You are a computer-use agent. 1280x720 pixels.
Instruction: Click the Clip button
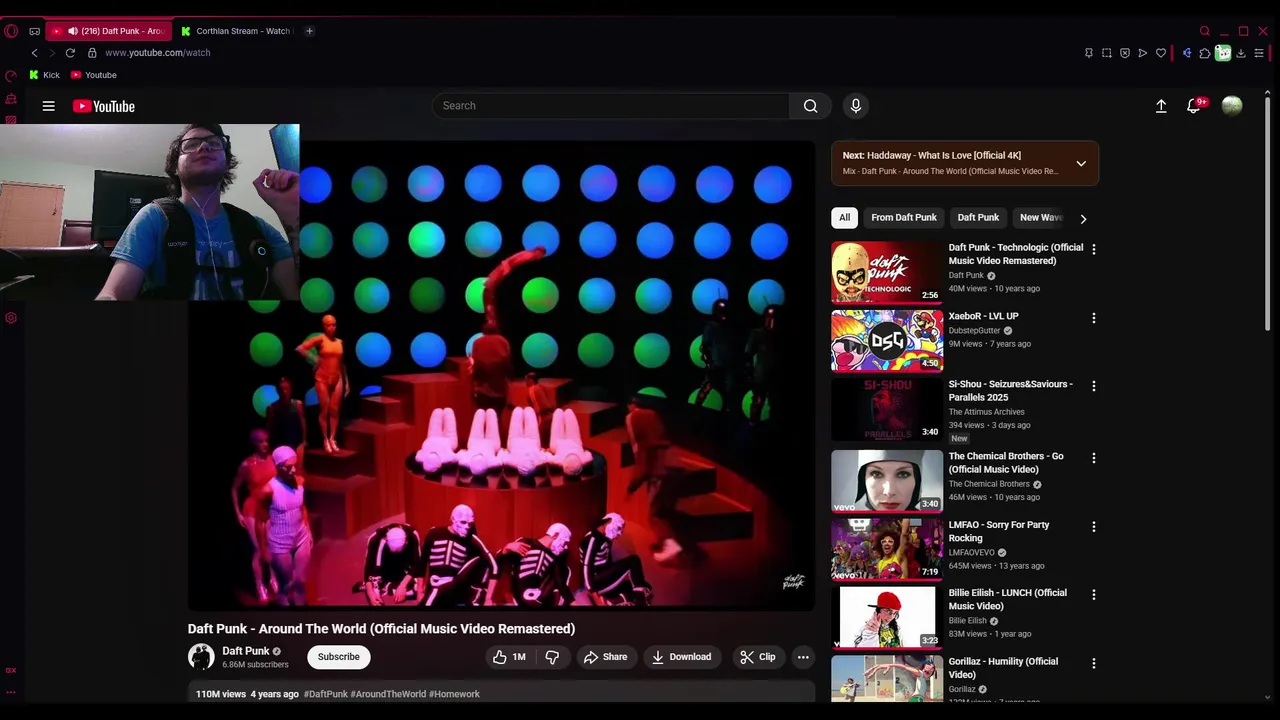[x=757, y=657]
